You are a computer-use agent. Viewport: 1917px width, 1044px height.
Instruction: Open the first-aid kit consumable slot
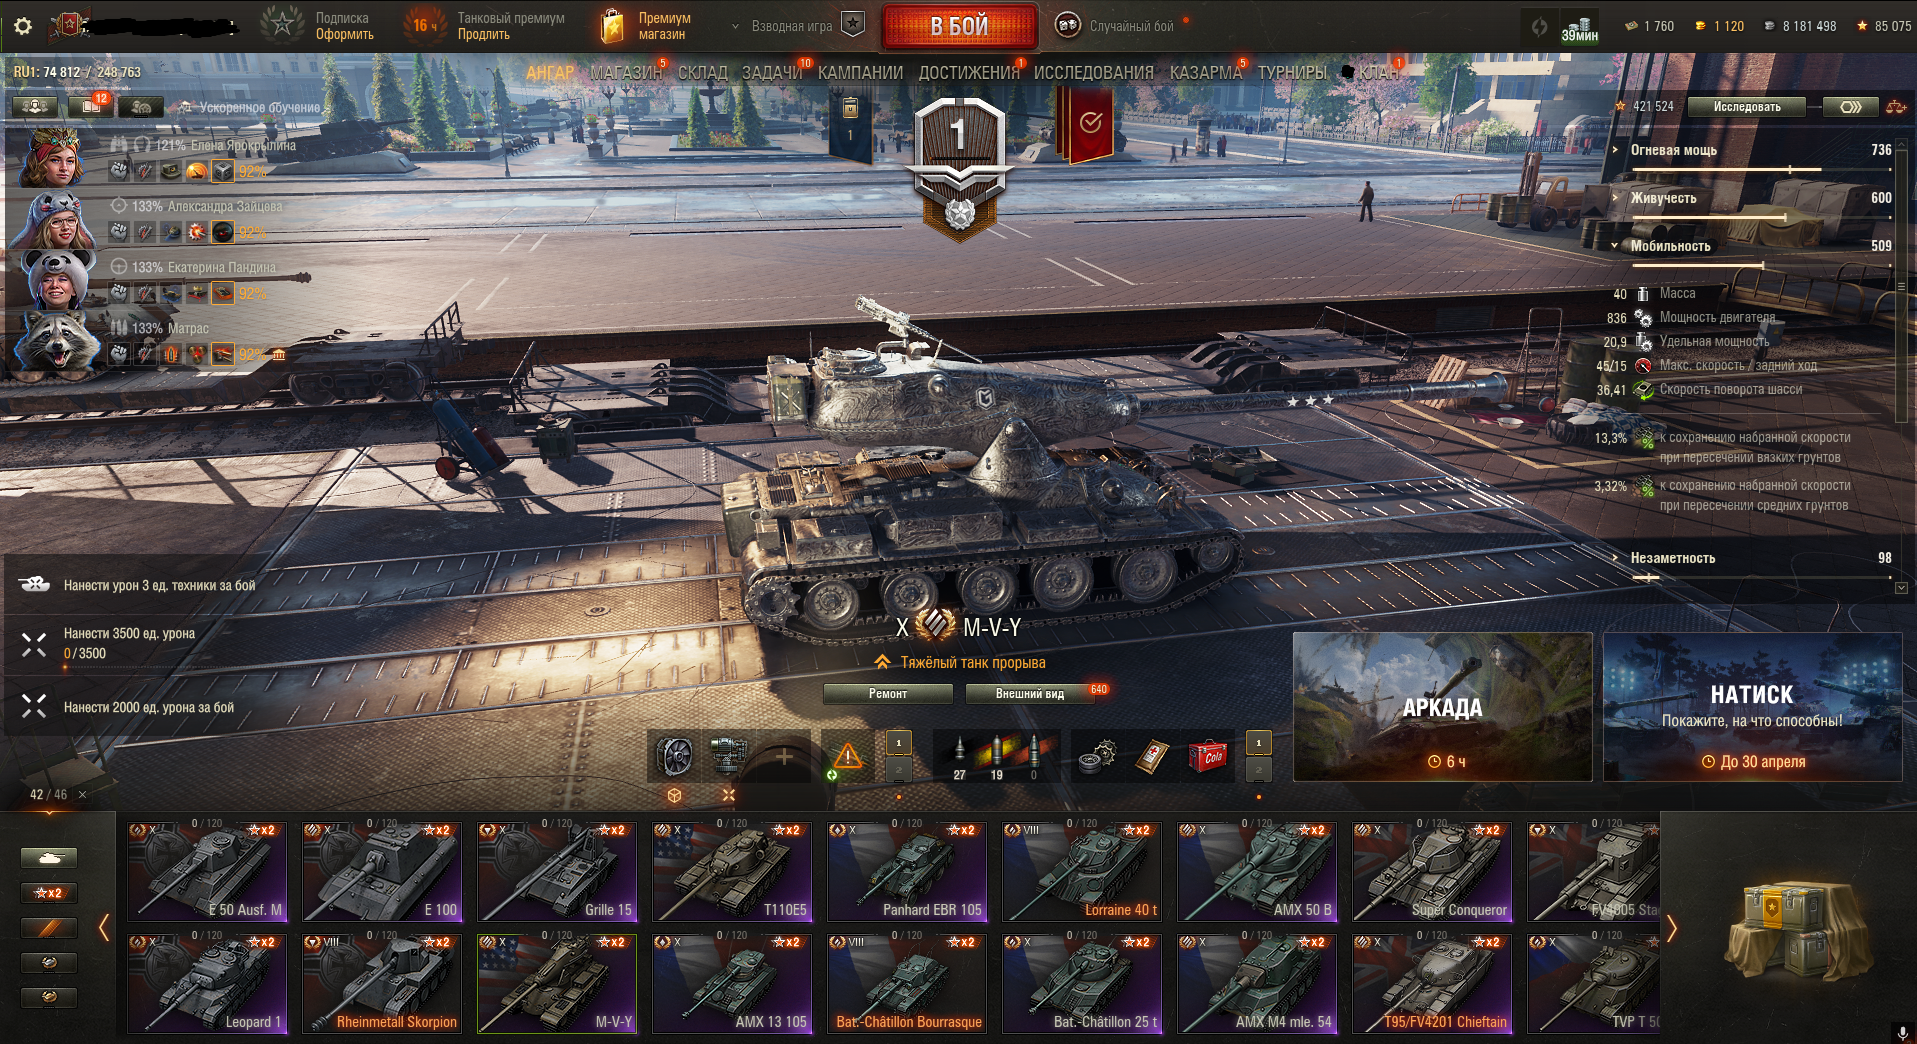pos(1152,756)
